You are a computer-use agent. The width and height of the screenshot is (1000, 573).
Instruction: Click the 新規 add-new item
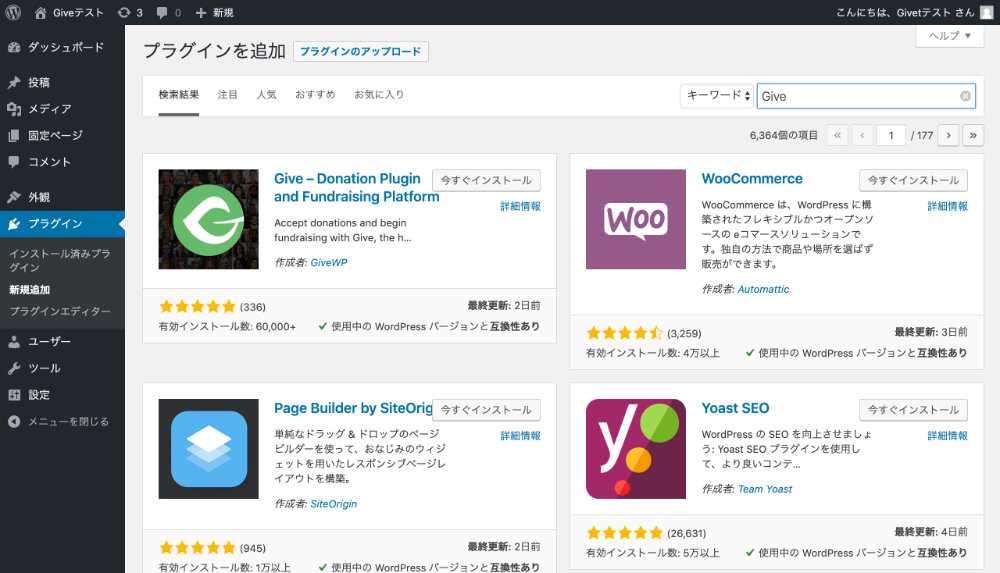pyautogui.click(x=214, y=12)
